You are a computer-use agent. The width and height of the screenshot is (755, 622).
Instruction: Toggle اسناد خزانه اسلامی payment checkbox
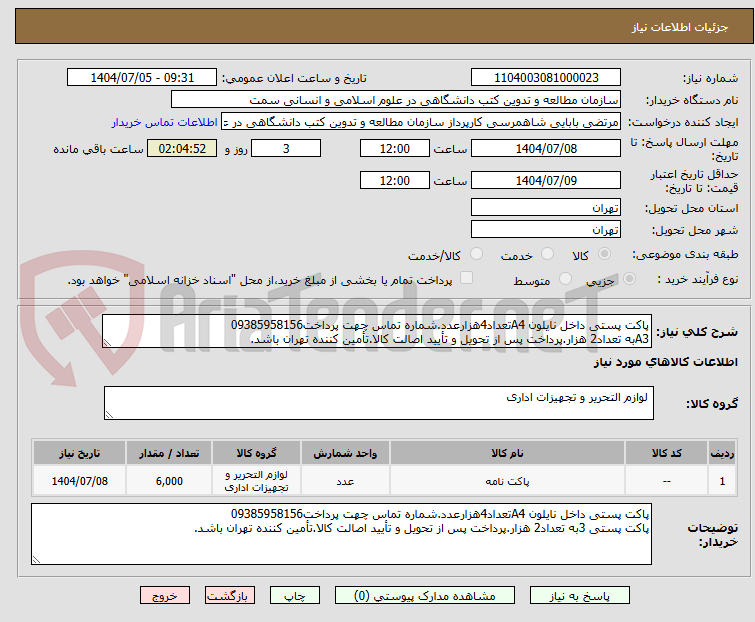click(467, 277)
